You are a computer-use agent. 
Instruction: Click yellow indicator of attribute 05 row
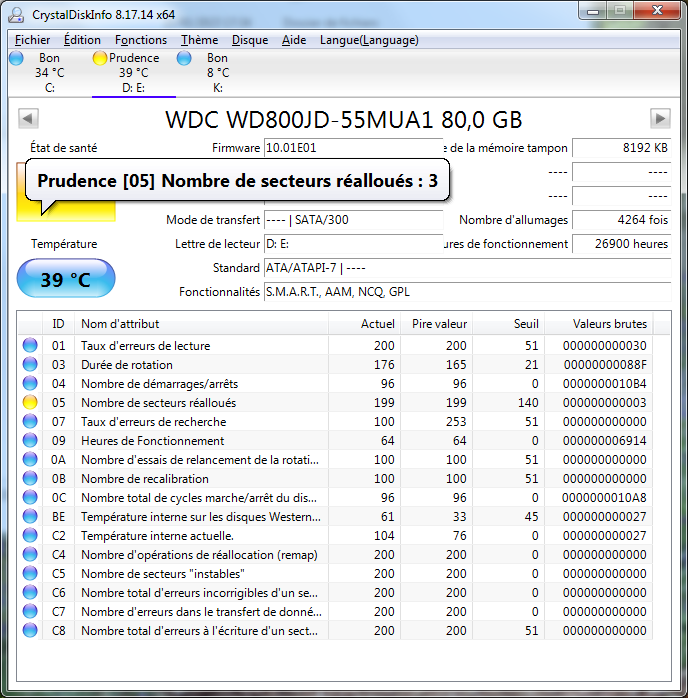point(30,403)
